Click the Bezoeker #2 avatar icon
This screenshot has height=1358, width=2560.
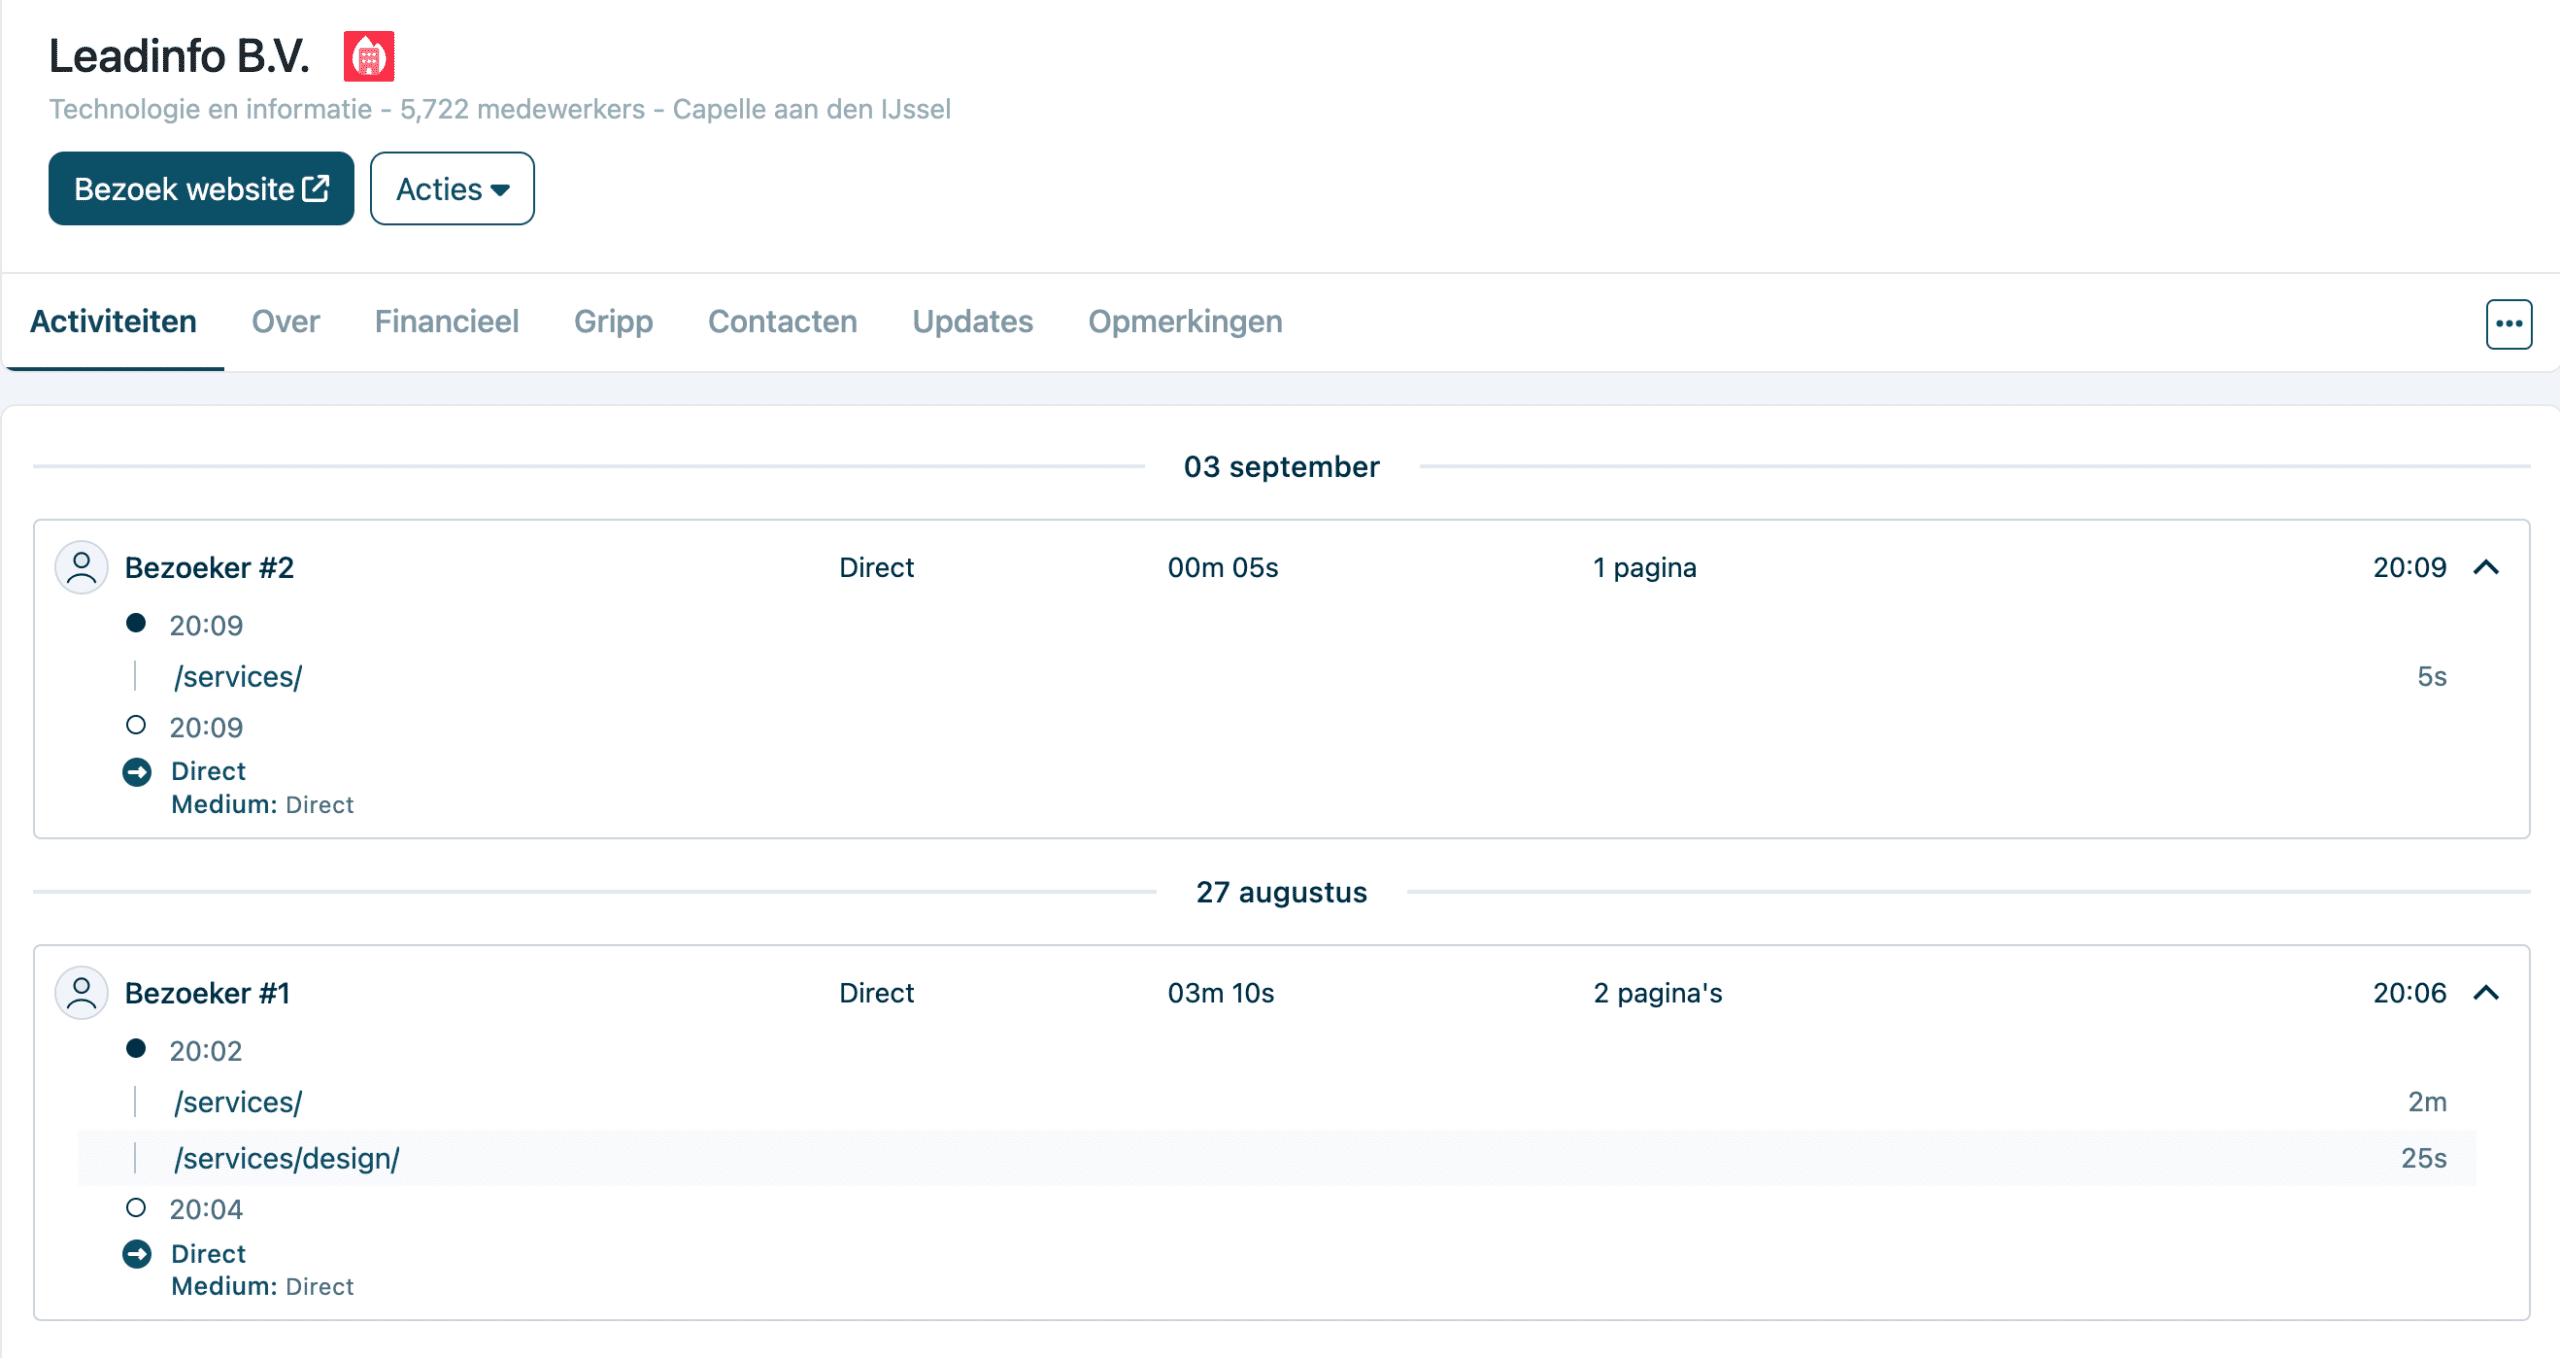(81, 566)
